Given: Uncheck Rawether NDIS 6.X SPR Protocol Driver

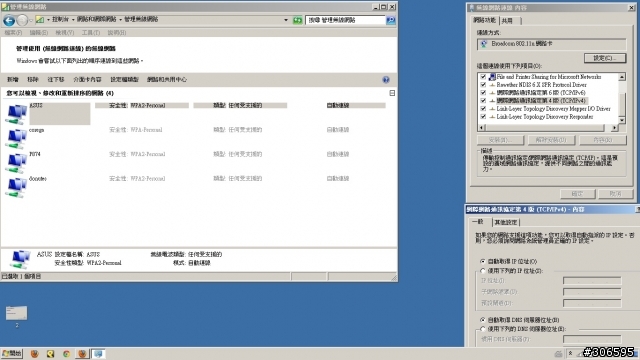Looking at the screenshot, I should tap(483, 85).
